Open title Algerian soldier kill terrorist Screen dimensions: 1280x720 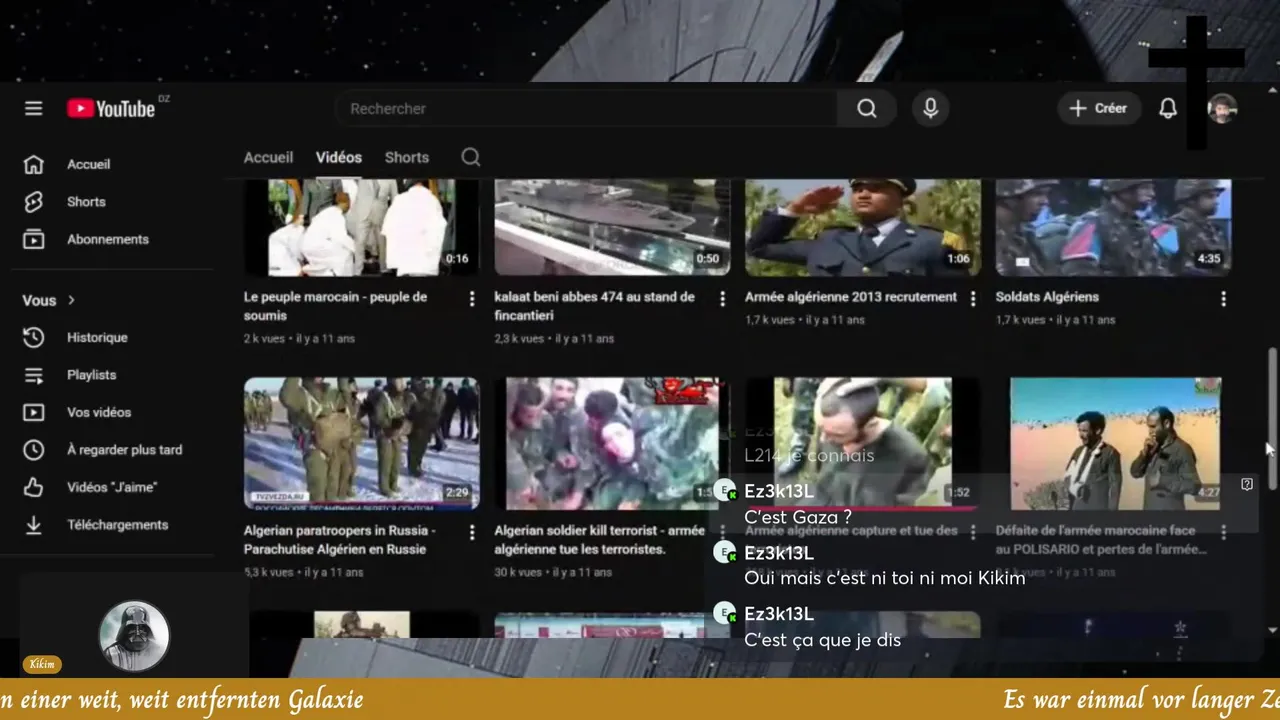click(600, 540)
